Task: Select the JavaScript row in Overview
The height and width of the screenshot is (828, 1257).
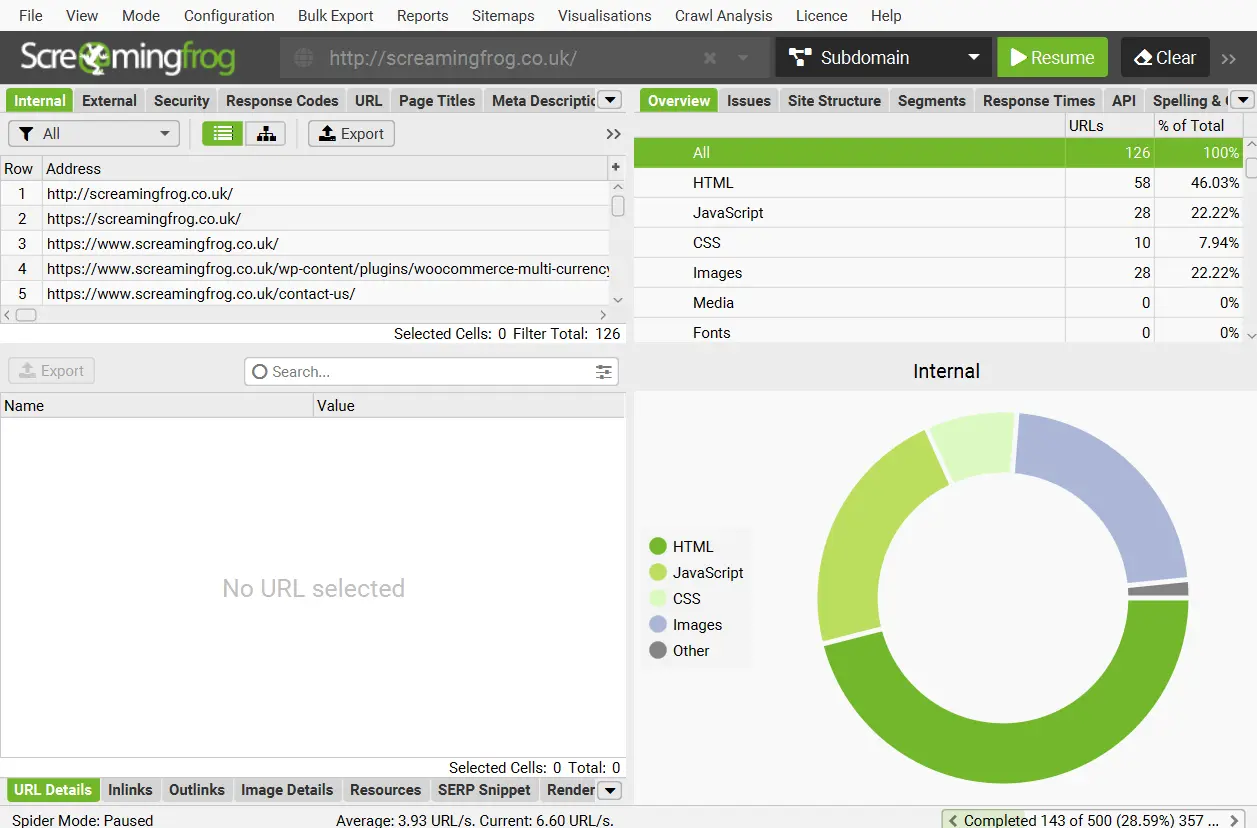Action: click(x=938, y=213)
